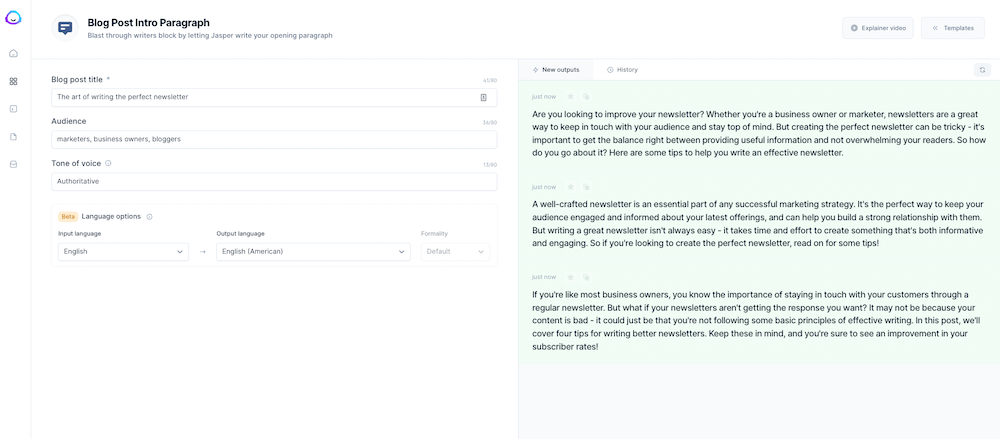1000x439 pixels.
Task: Open the templates grid icon in sidebar
Action: (14, 81)
